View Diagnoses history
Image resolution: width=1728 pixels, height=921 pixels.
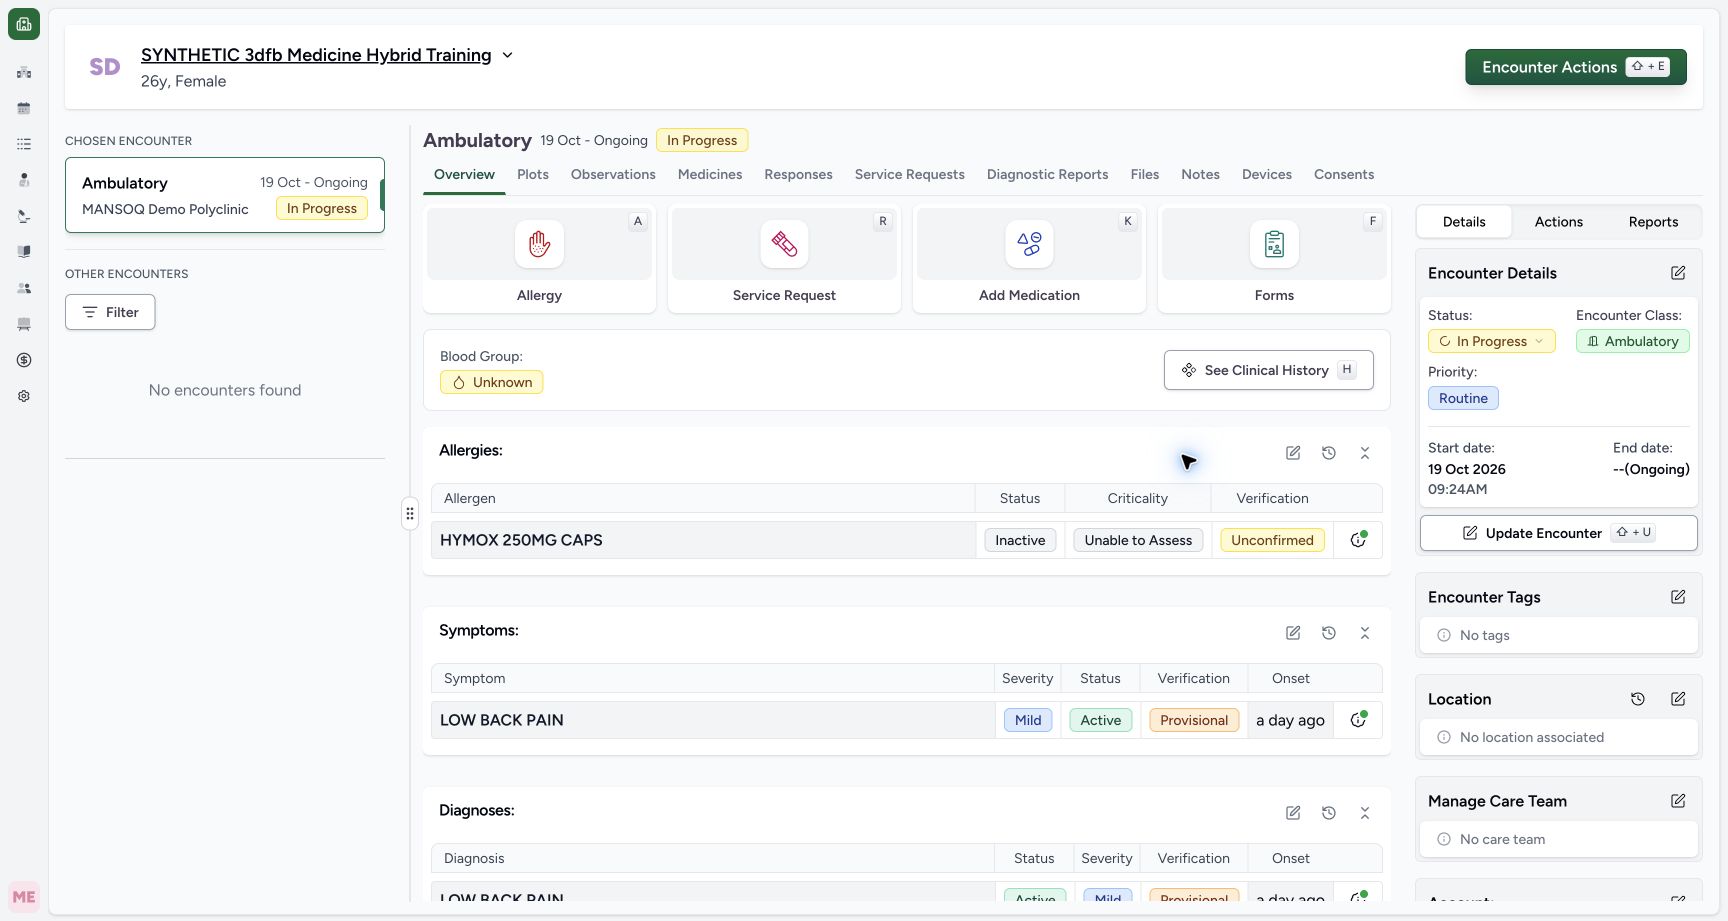[x=1329, y=813]
